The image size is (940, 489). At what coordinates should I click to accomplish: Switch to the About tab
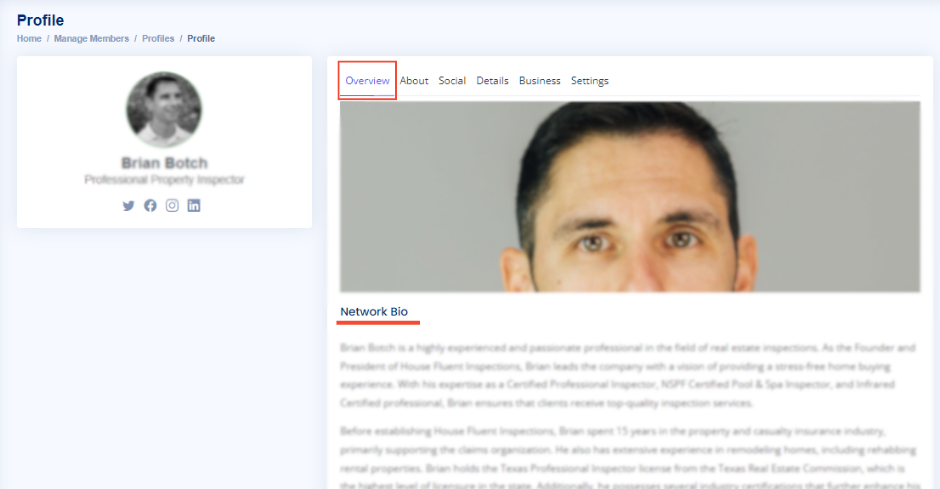414,81
